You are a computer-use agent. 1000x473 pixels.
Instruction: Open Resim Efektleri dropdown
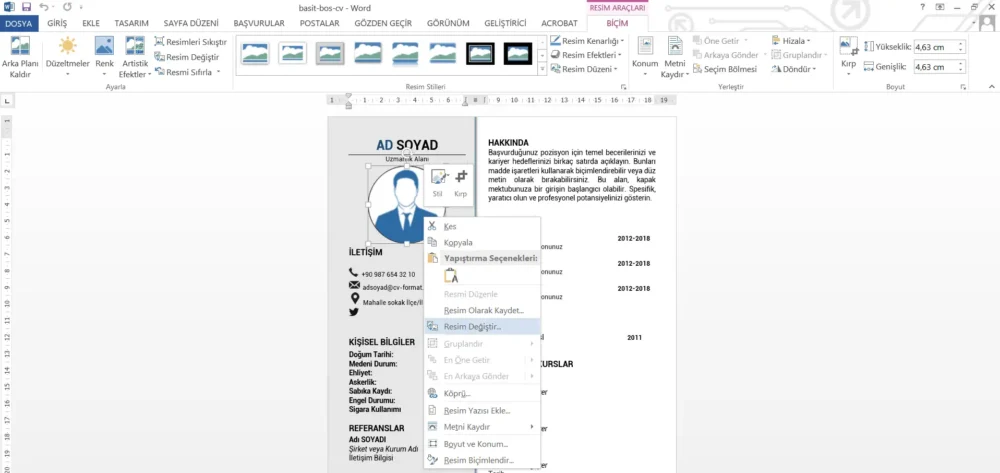(586, 55)
